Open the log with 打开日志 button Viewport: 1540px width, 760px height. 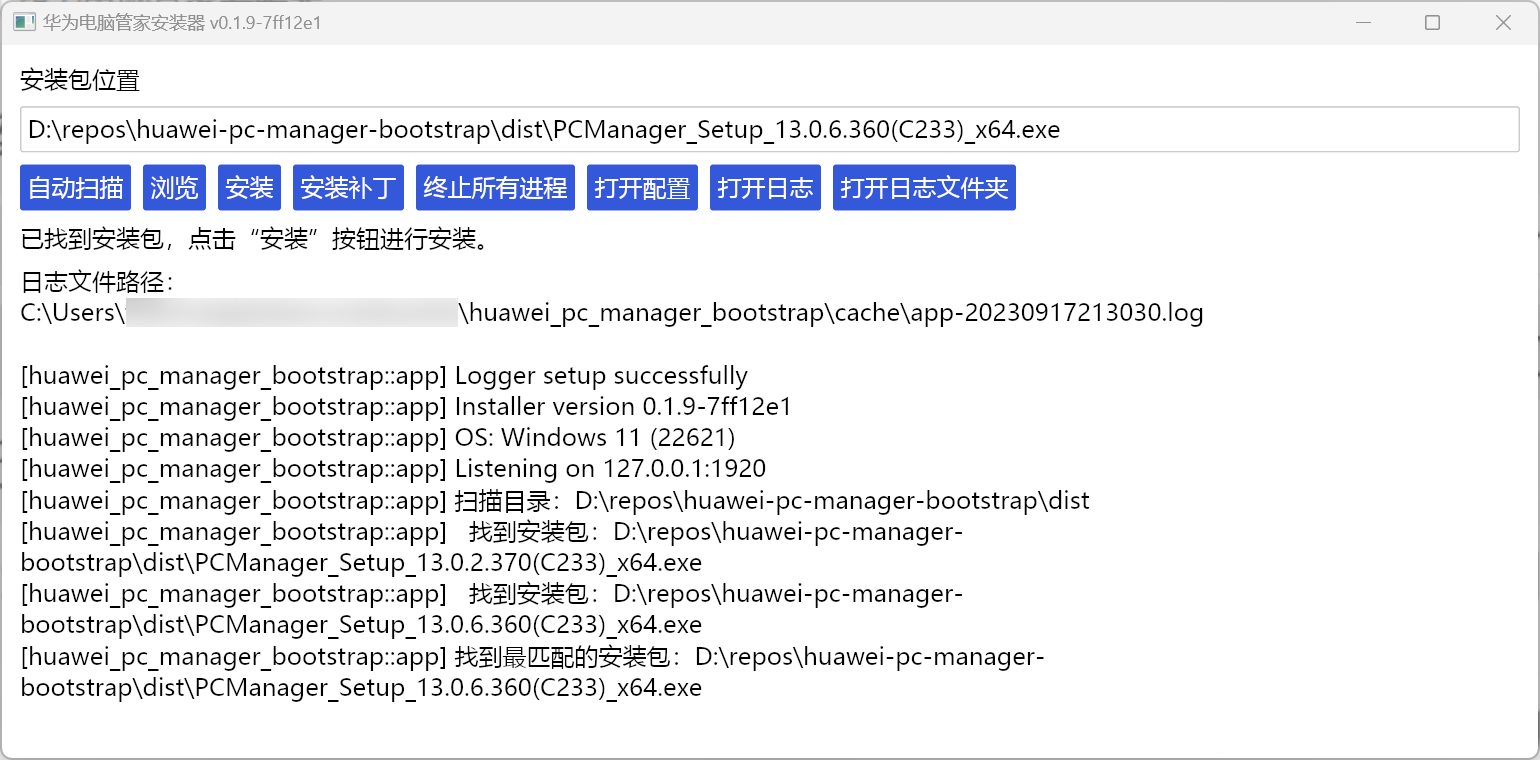click(x=765, y=188)
